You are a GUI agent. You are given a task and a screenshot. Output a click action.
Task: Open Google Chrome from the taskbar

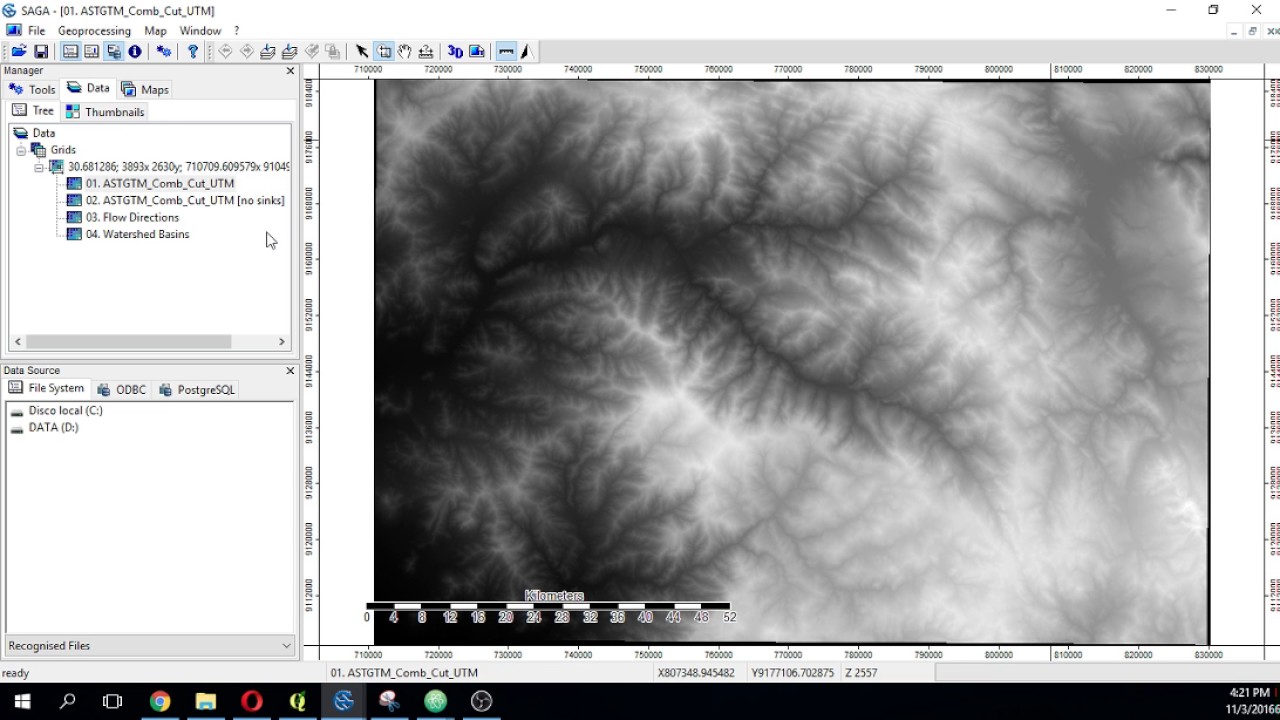[160, 701]
